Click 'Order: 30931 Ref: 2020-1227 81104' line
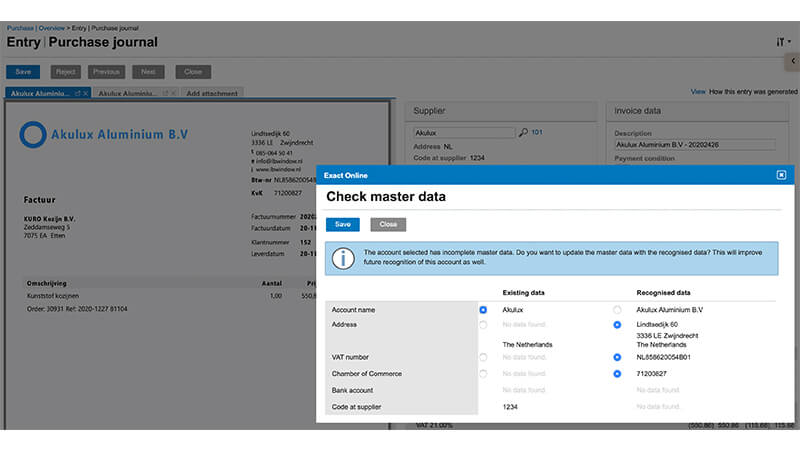800x450 pixels. [x=77, y=309]
